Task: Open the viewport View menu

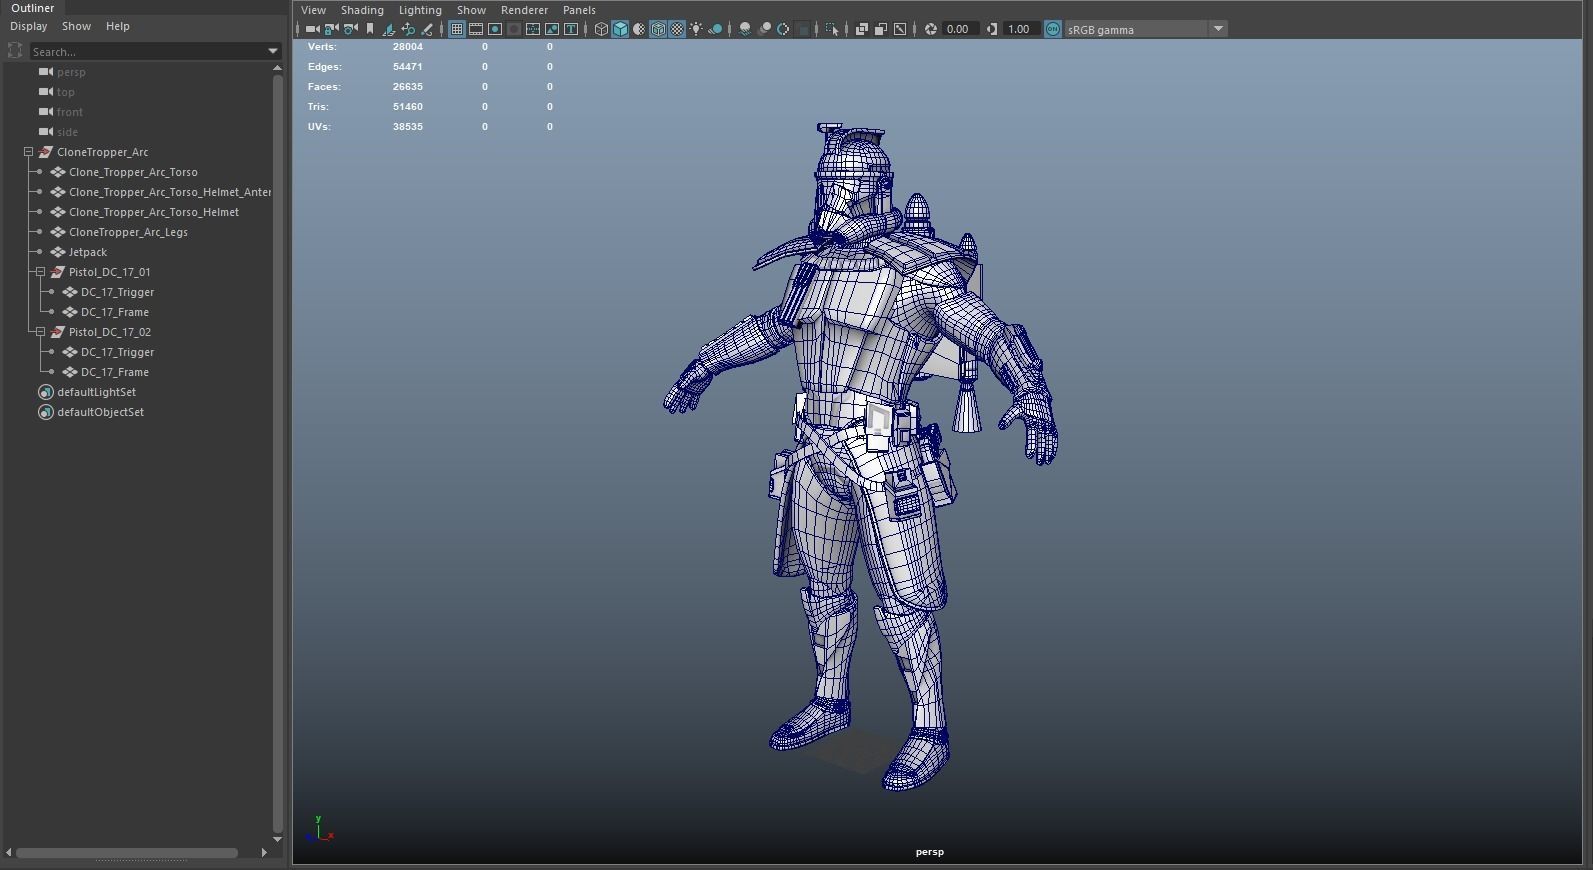Action: point(313,10)
